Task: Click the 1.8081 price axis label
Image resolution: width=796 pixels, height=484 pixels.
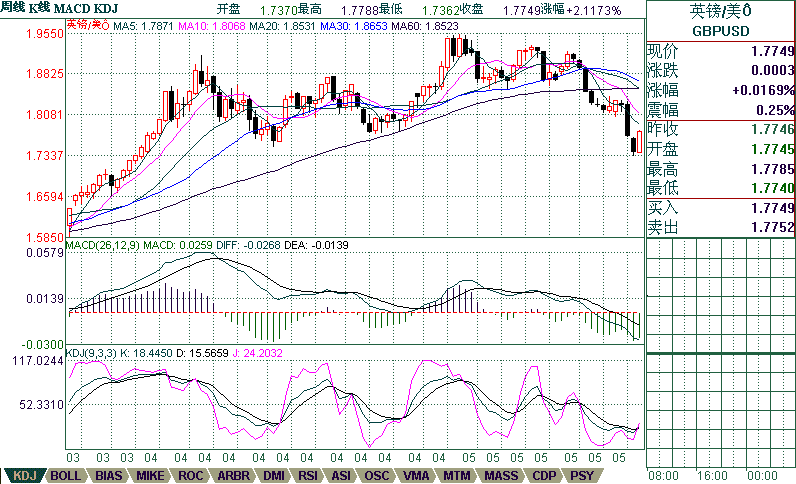Action: [45, 115]
